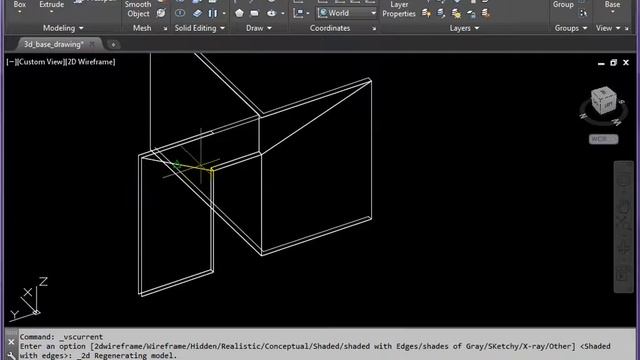Click the UCS axis icon in viewport
The width and height of the screenshot is (640, 360).
click(29, 299)
